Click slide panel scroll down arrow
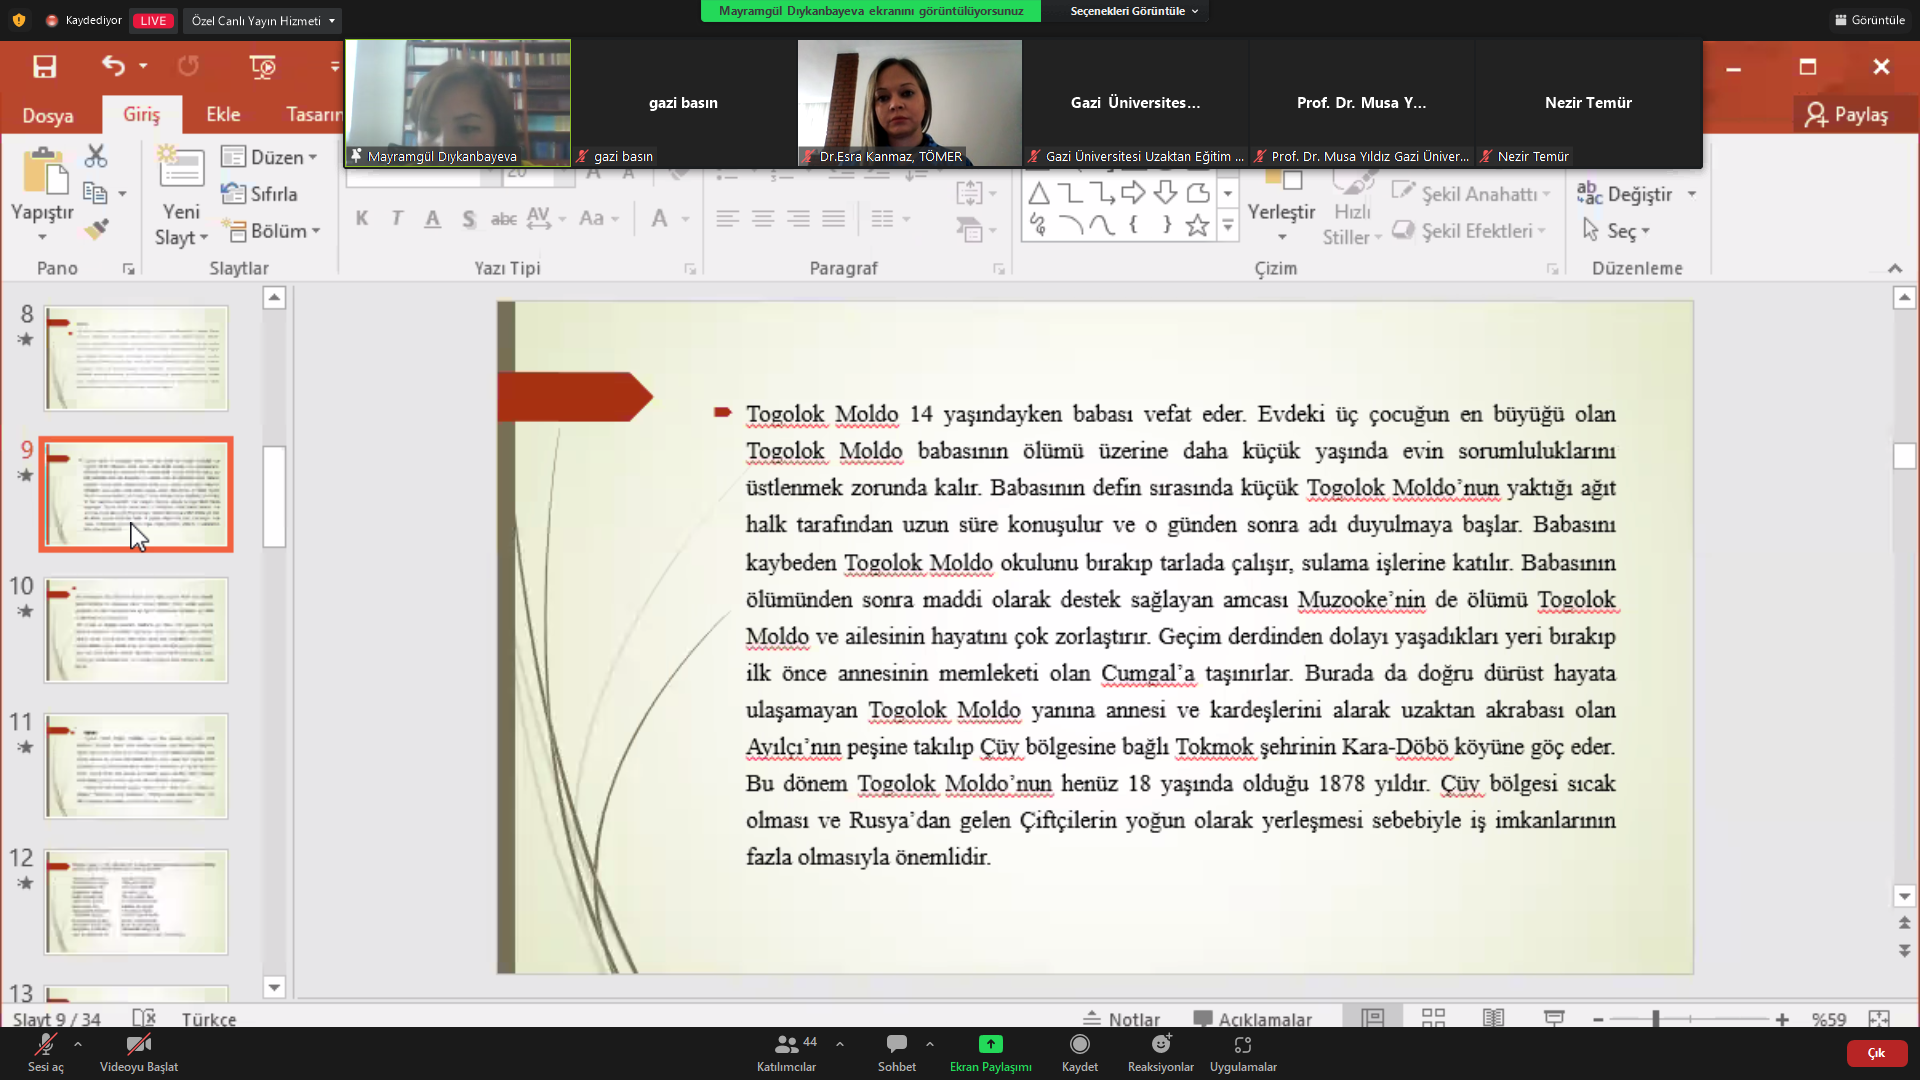This screenshot has height=1080, width=1920. pos(274,987)
